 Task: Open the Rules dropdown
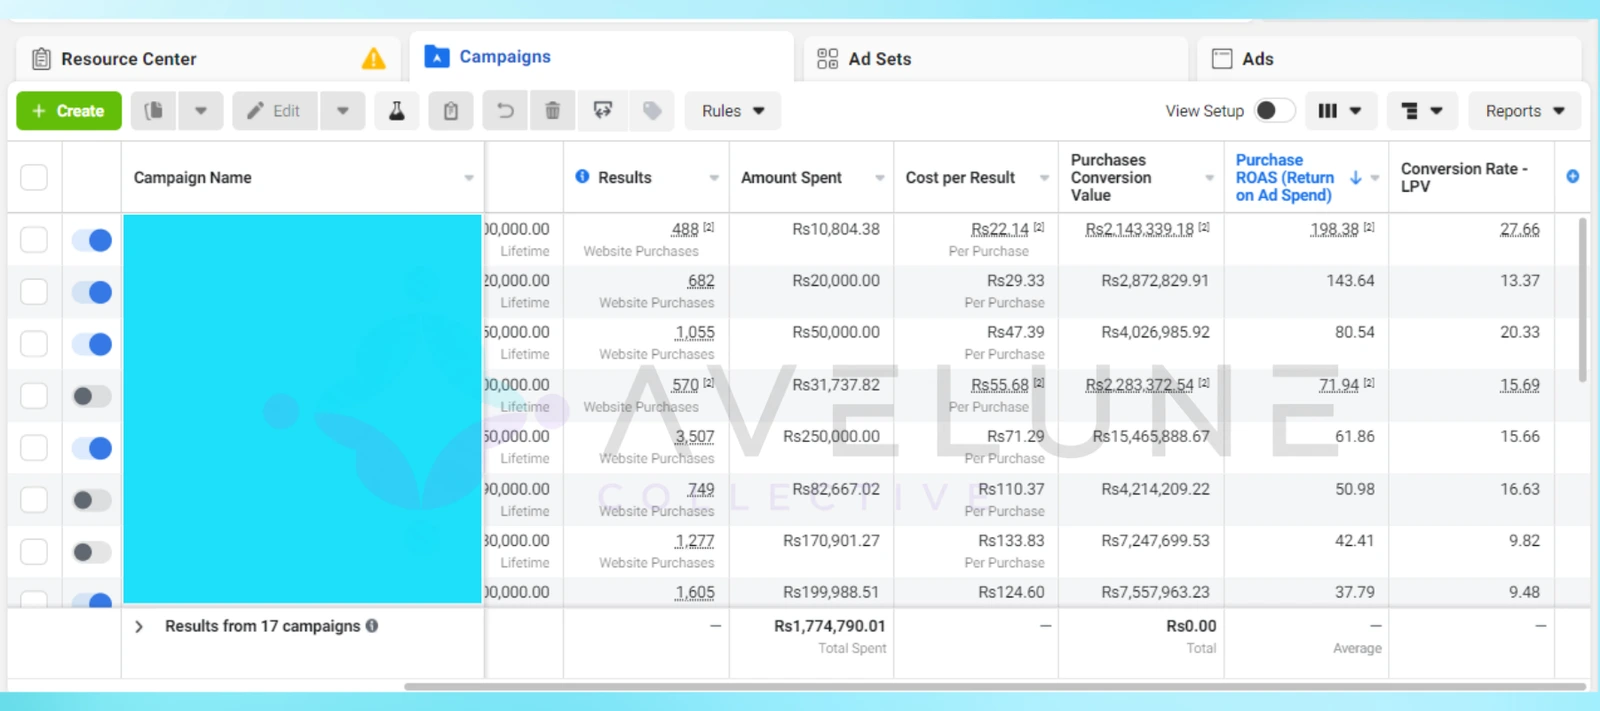click(733, 111)
